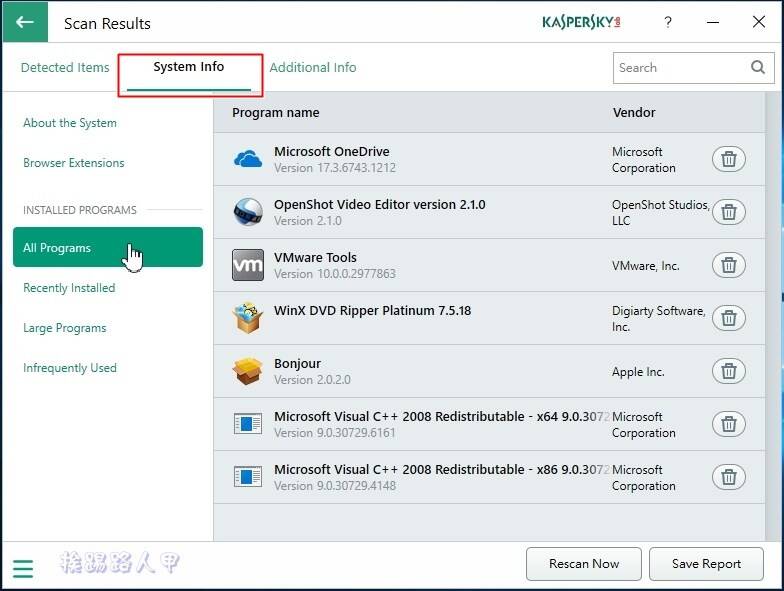This screenshot has height=591, width=784.
Task: Click the Apple Inc. vendor cell
Action: tap(638, 372)
